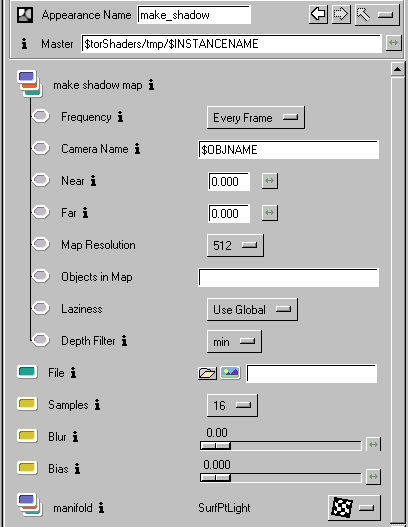This screenshot has height=527, width=408.
Task: Click the make shadow map layered icon
Action: pos(30,84)
